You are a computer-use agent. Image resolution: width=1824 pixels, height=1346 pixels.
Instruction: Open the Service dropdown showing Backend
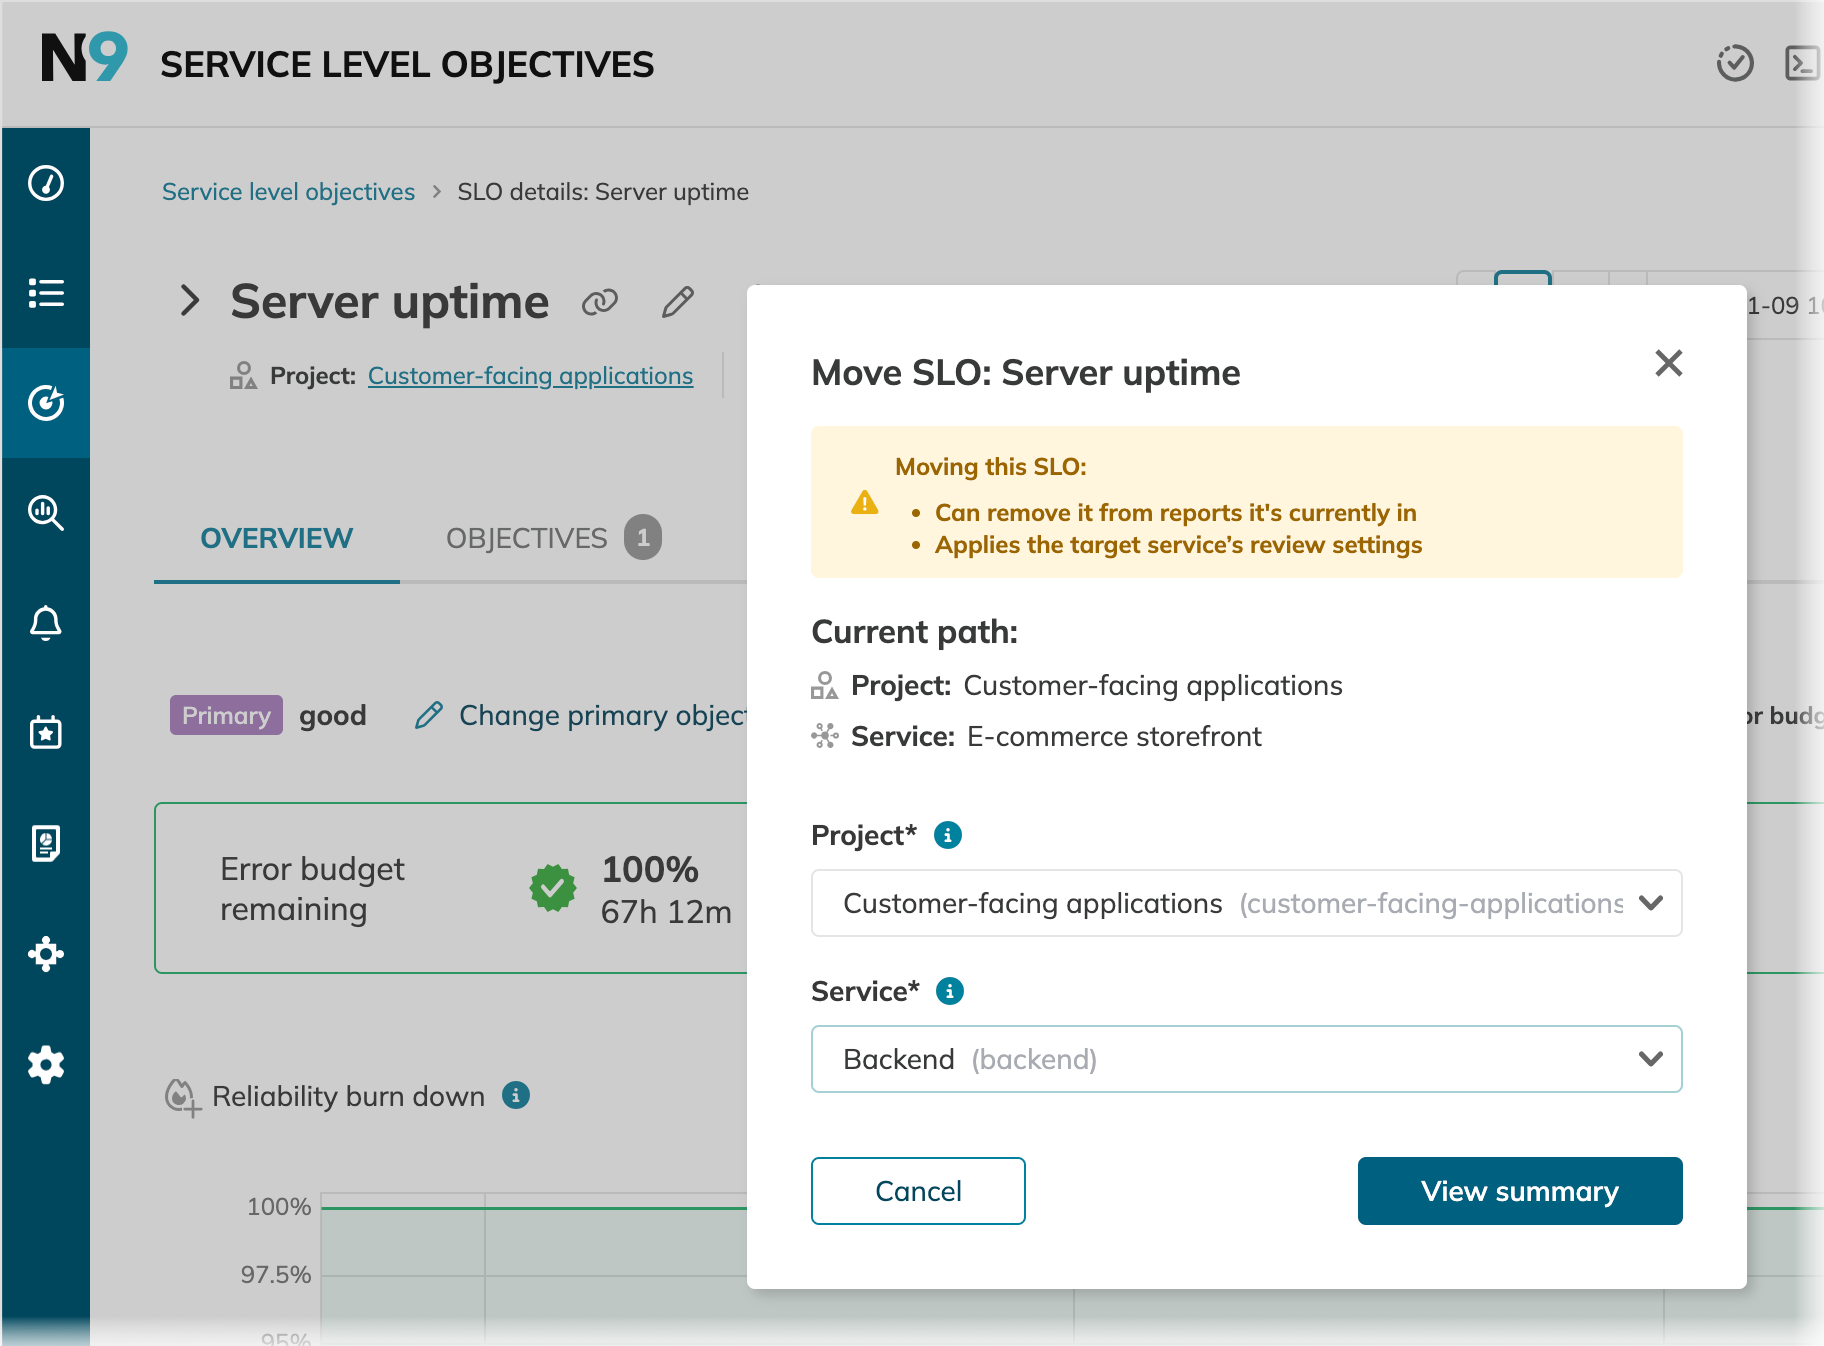coord(1246,1059)
